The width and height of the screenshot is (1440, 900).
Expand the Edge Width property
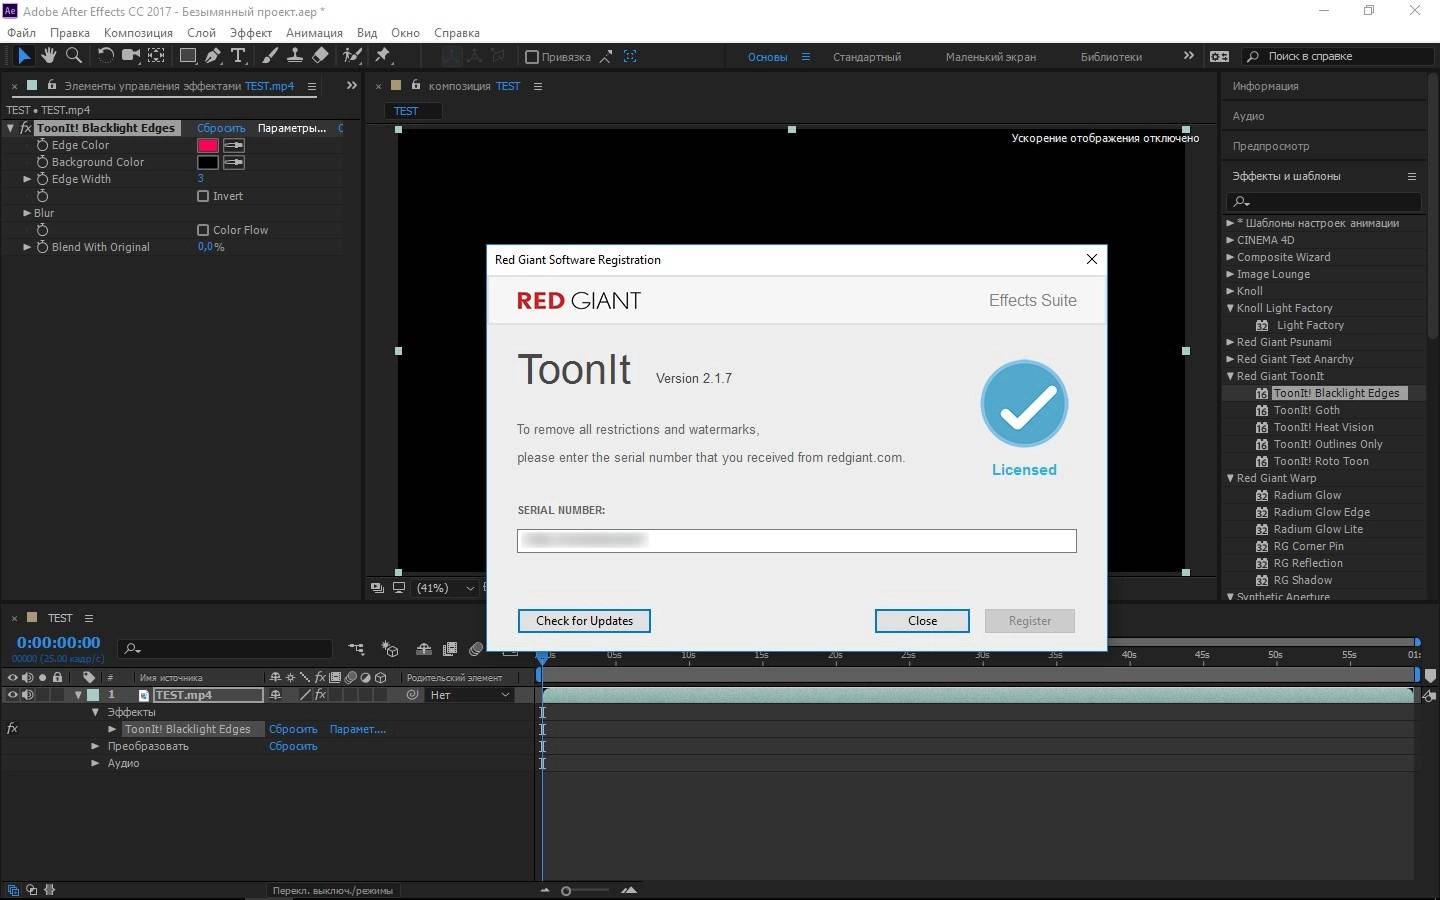[27, 179]
